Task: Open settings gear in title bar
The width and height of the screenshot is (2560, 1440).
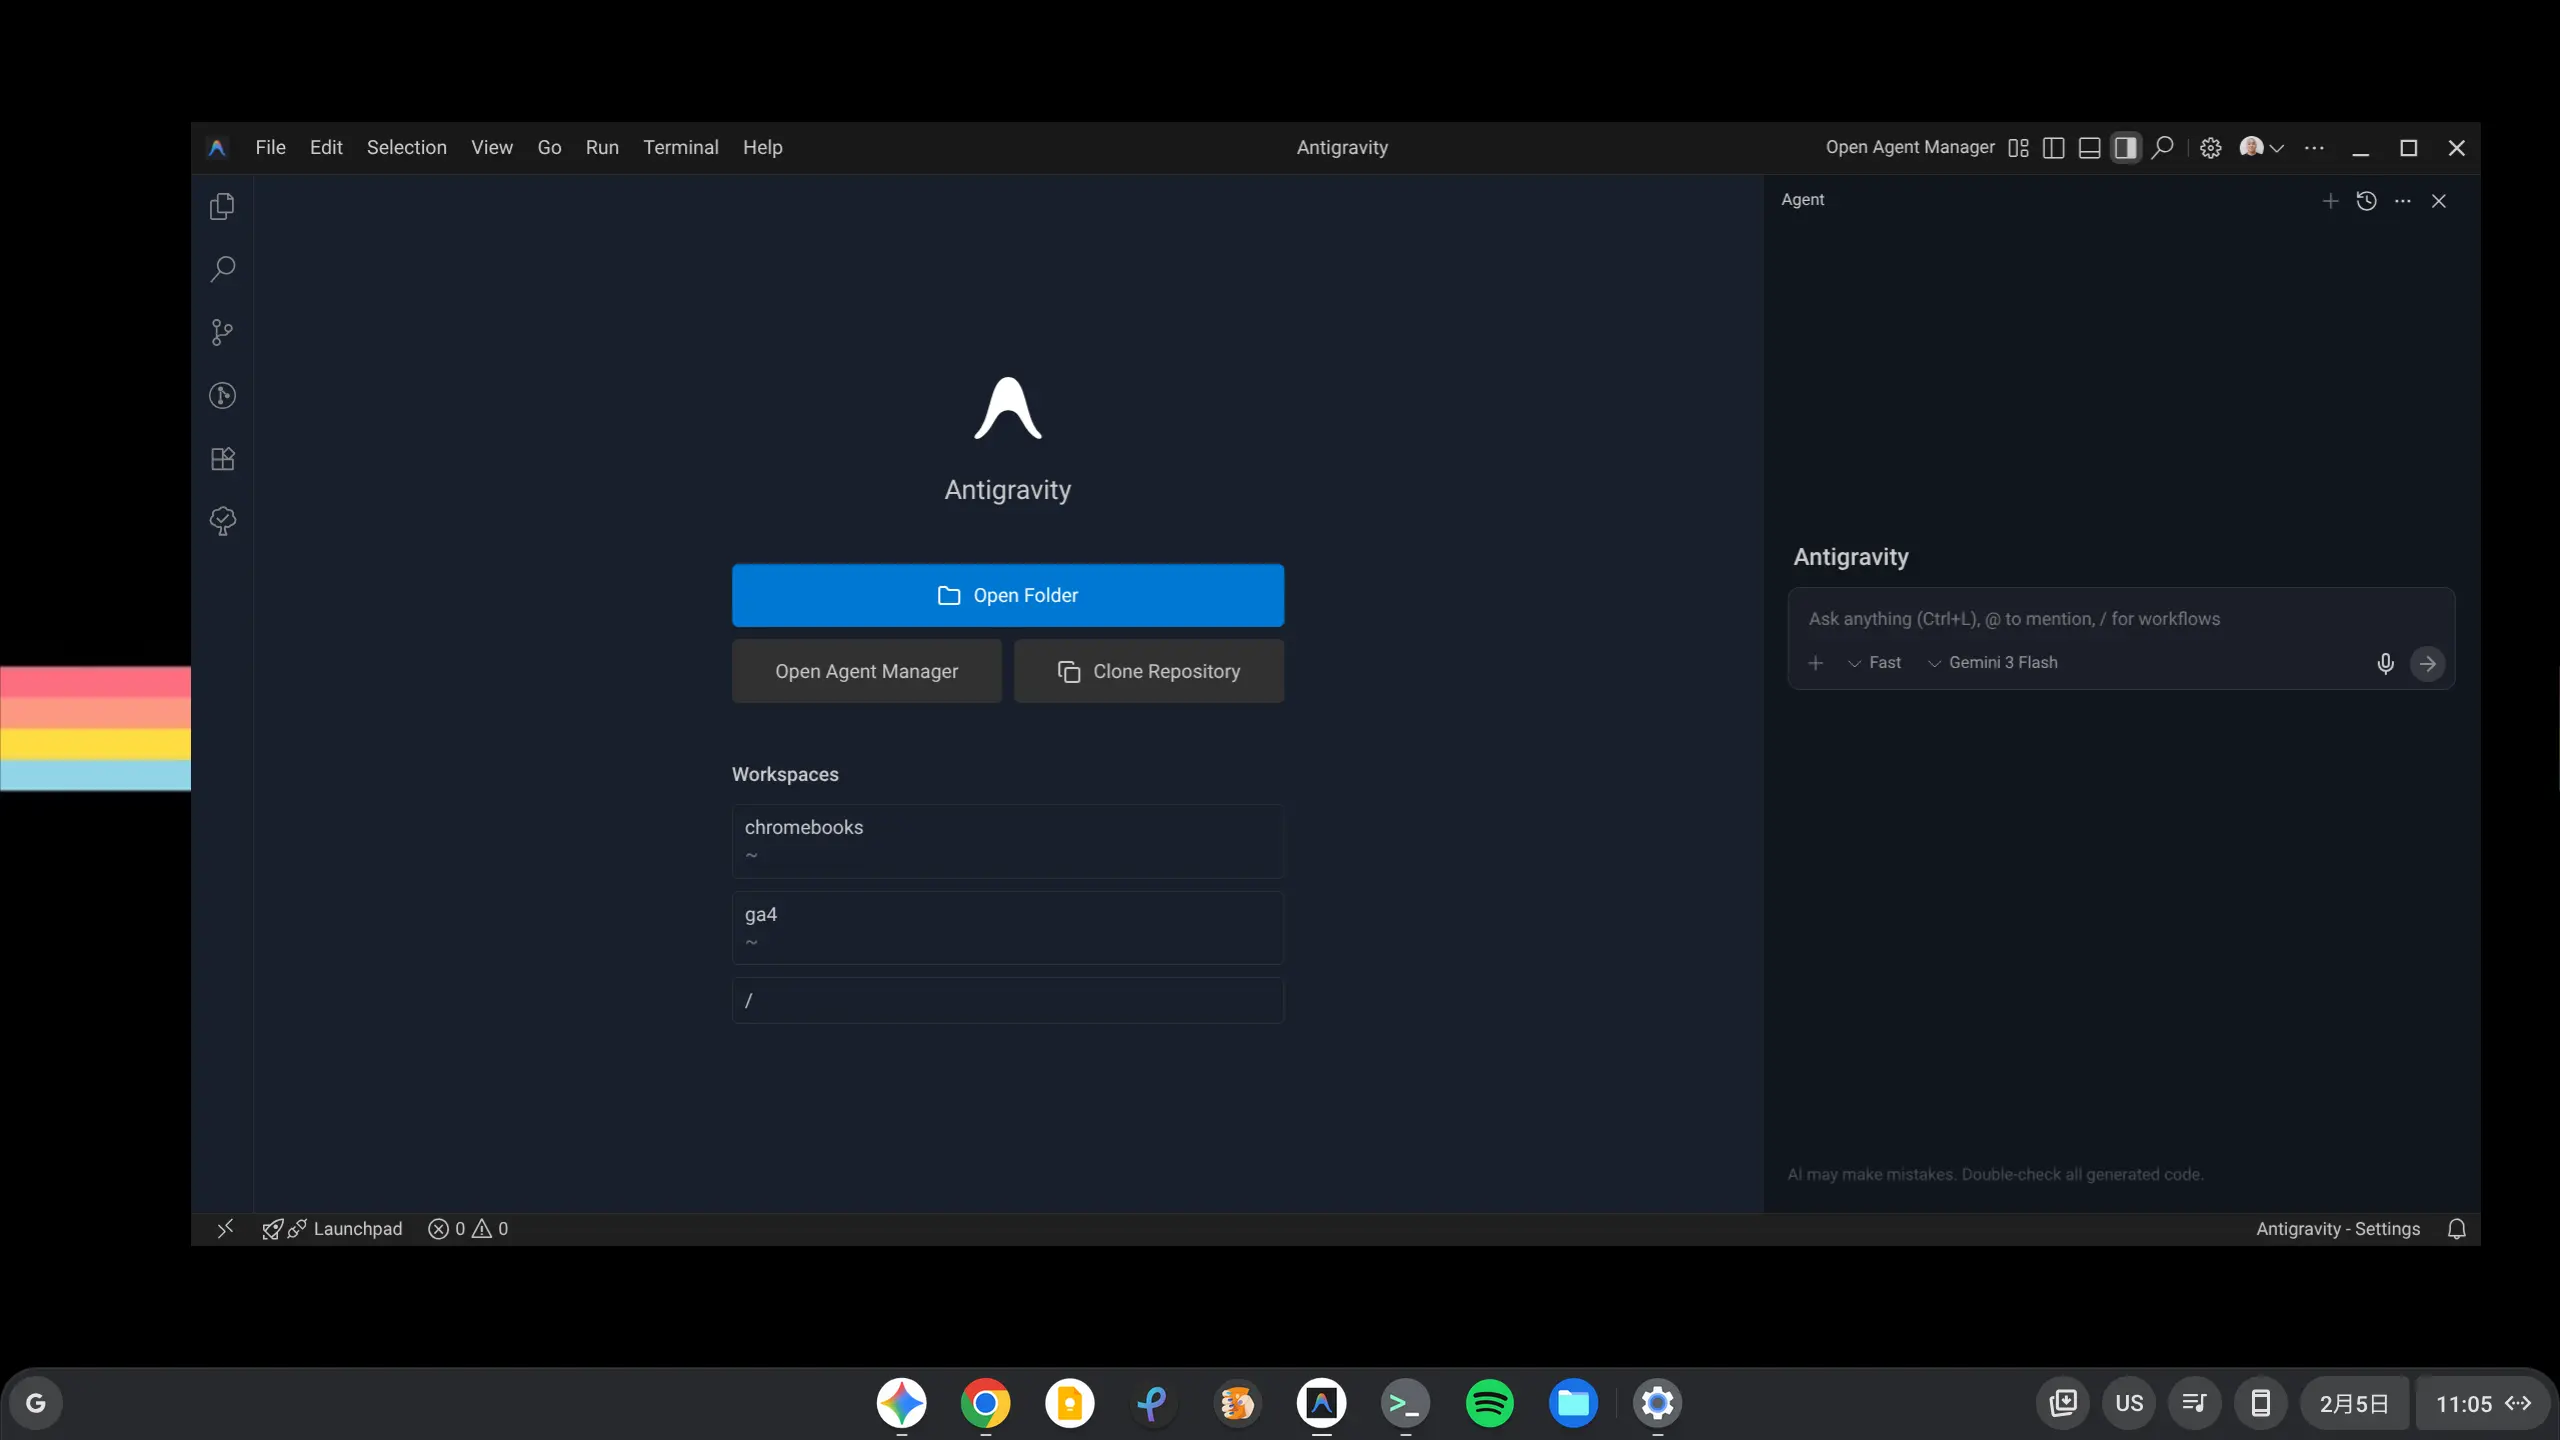Action: point(2210,148)
